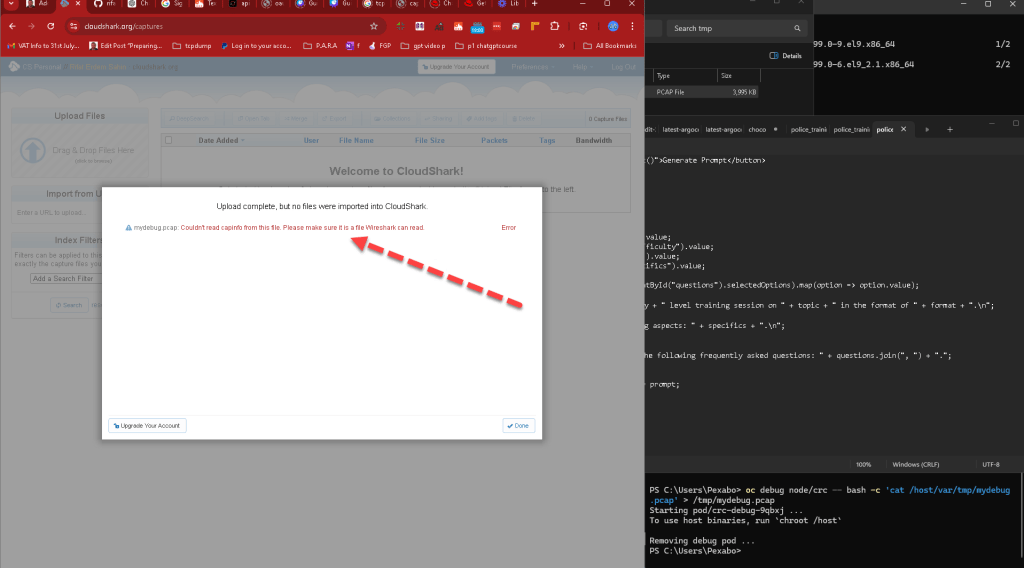Add a new editor tab with plus
The image size is (1024, 568).
pyautogui.click(x=950, y=129)
